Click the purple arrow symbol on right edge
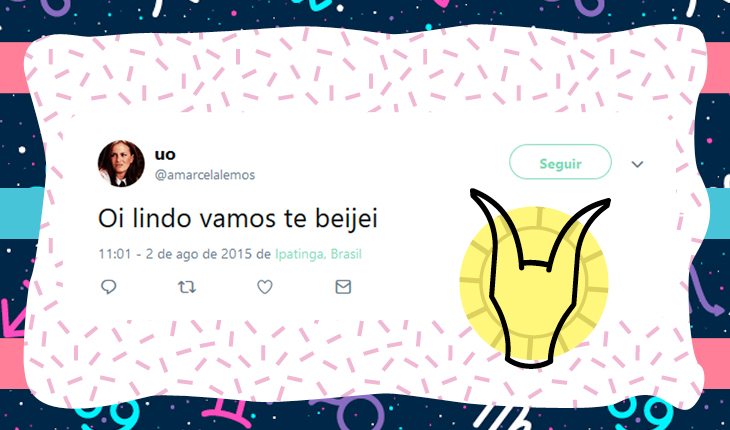This screenshot has height=430, width=730. (706, 291)
